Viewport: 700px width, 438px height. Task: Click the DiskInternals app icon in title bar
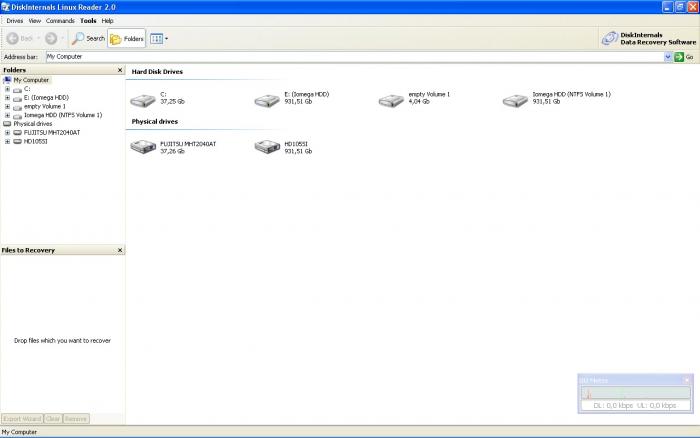click(x=5, y=7)
